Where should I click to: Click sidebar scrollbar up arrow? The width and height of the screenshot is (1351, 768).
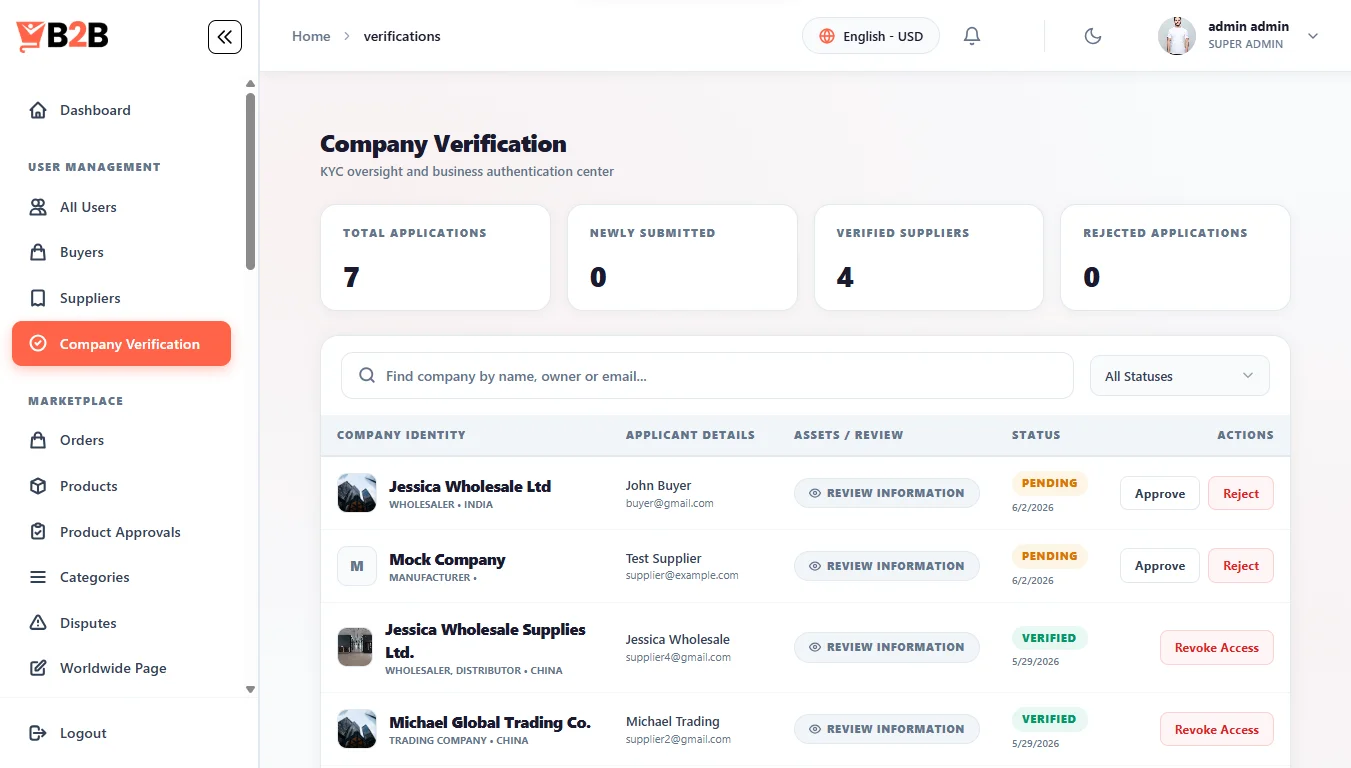pyautogui.click(x=250, y=83)
